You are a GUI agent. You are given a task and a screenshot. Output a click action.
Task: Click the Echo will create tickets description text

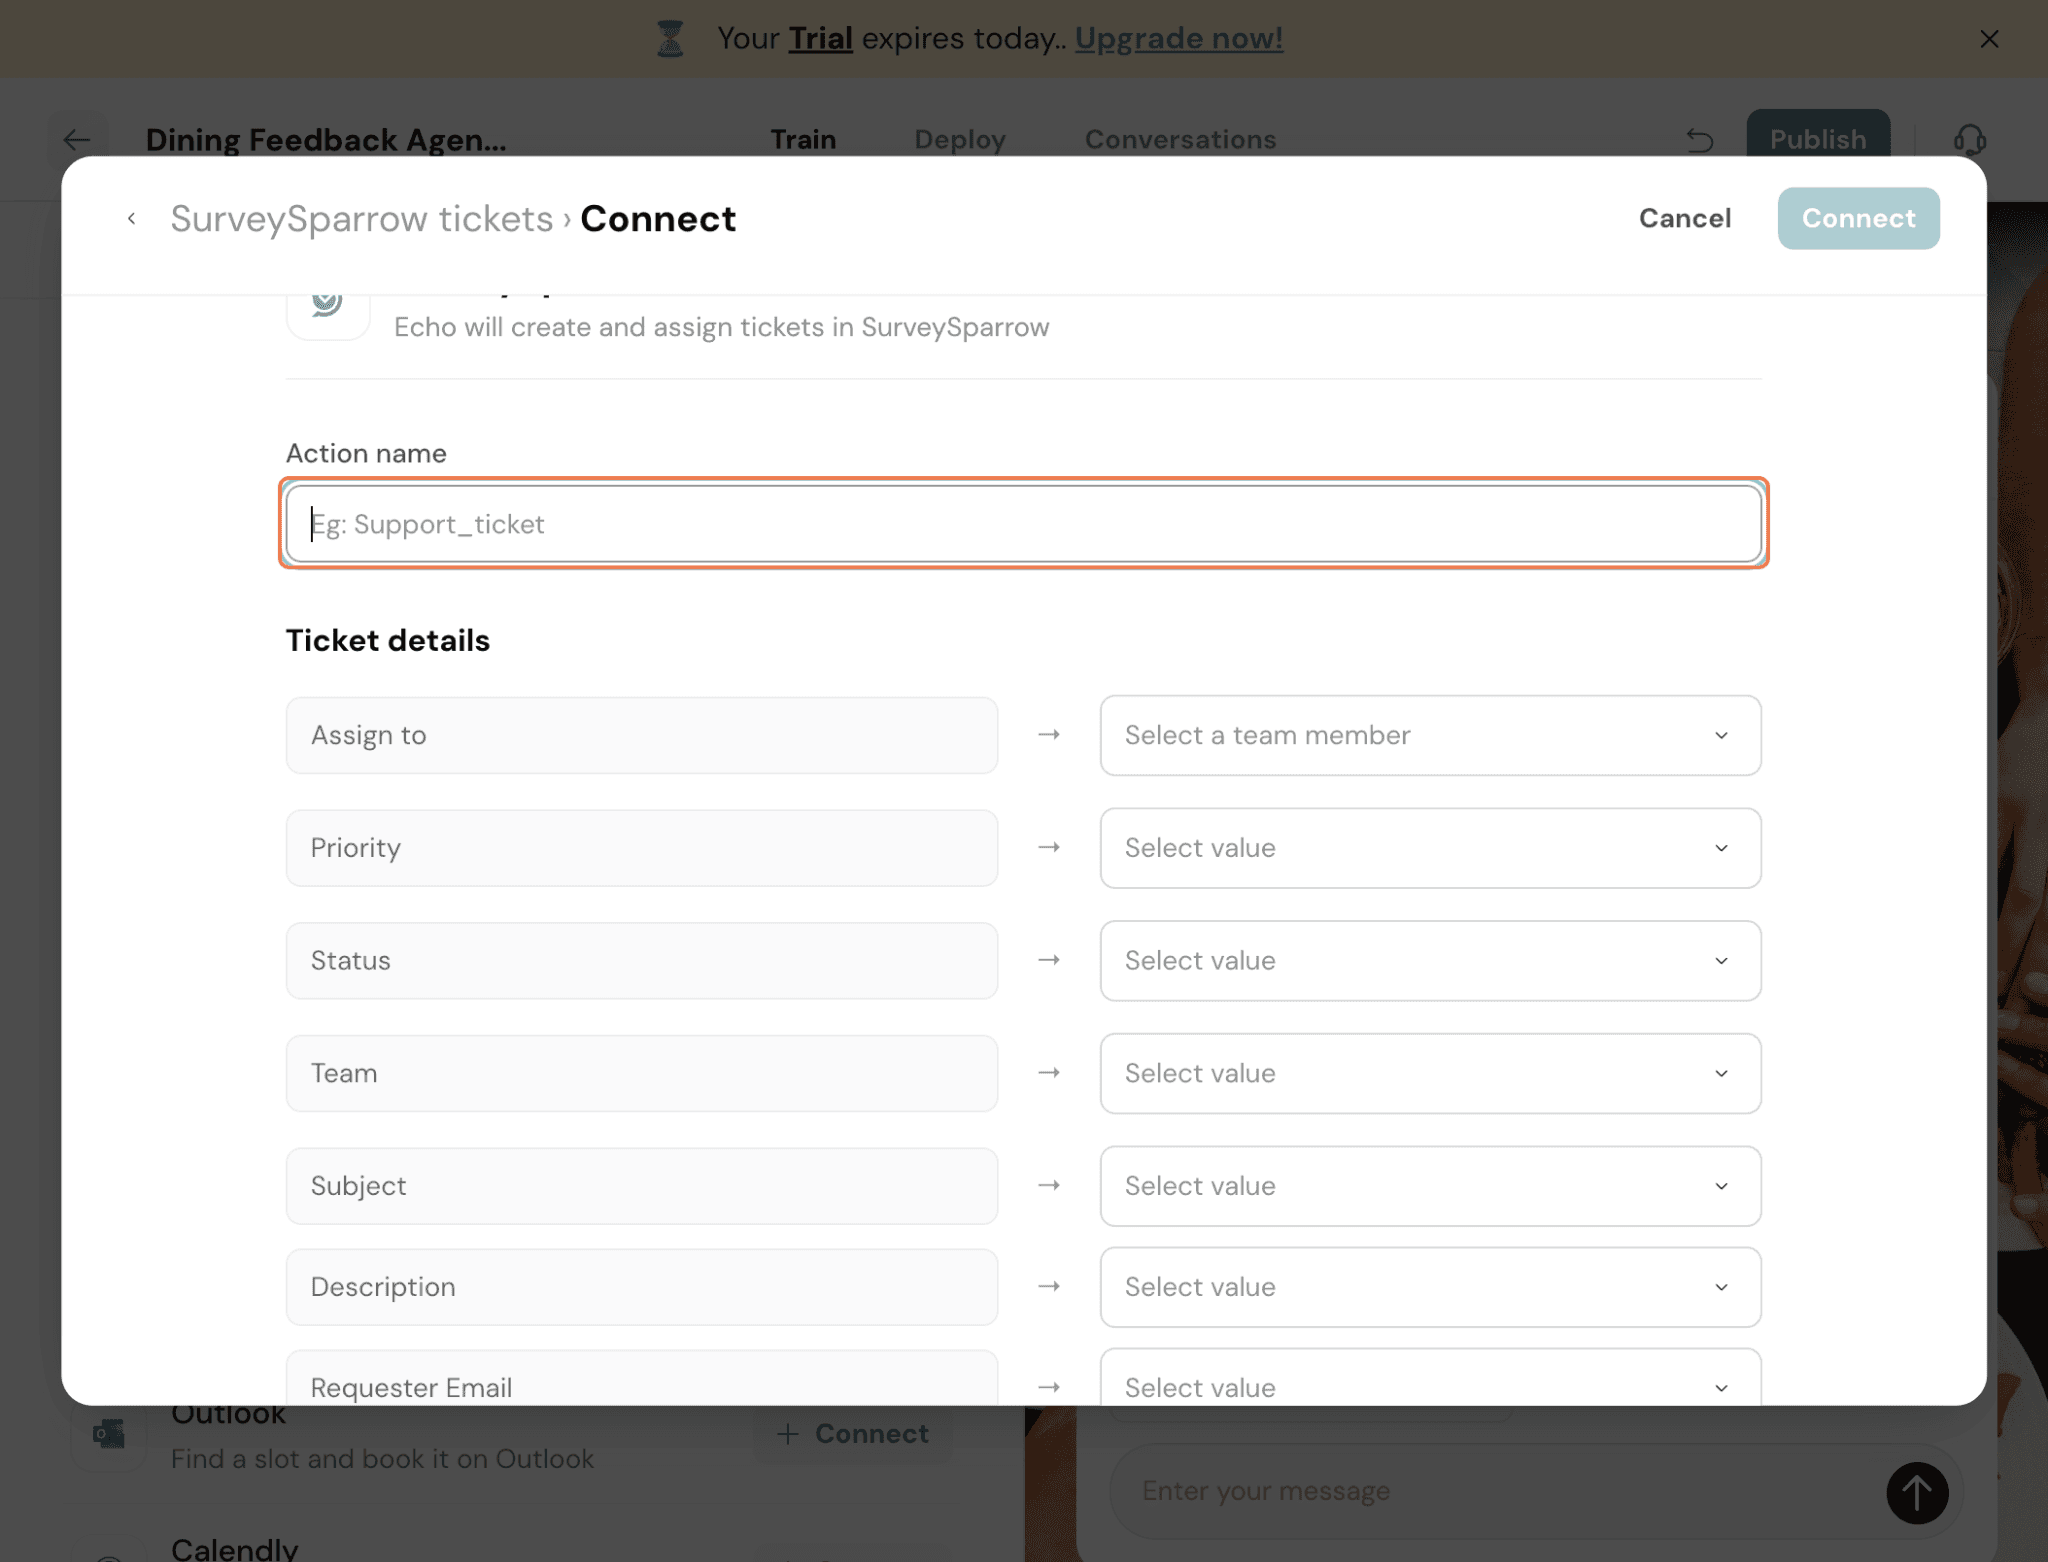pyautogui.click(x=721, y=327)
